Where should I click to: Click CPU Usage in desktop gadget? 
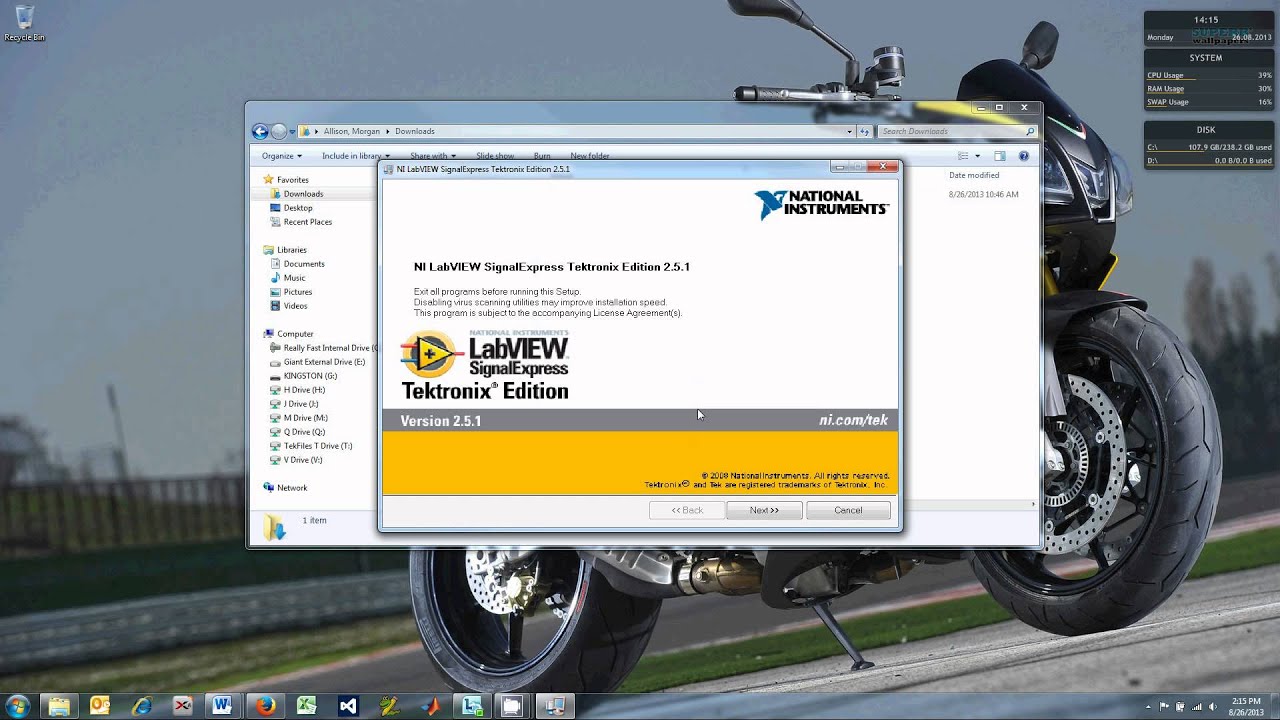[x=1165, y=75]
